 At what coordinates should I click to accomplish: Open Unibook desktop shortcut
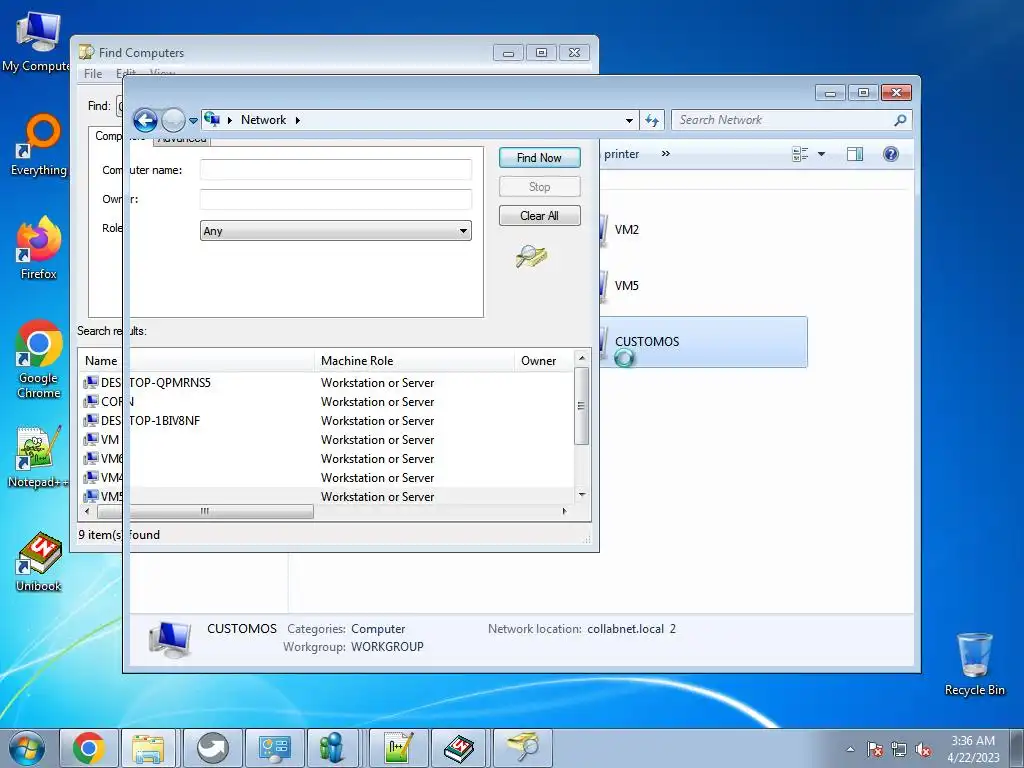pyautogui.click(x=39, y=562)
